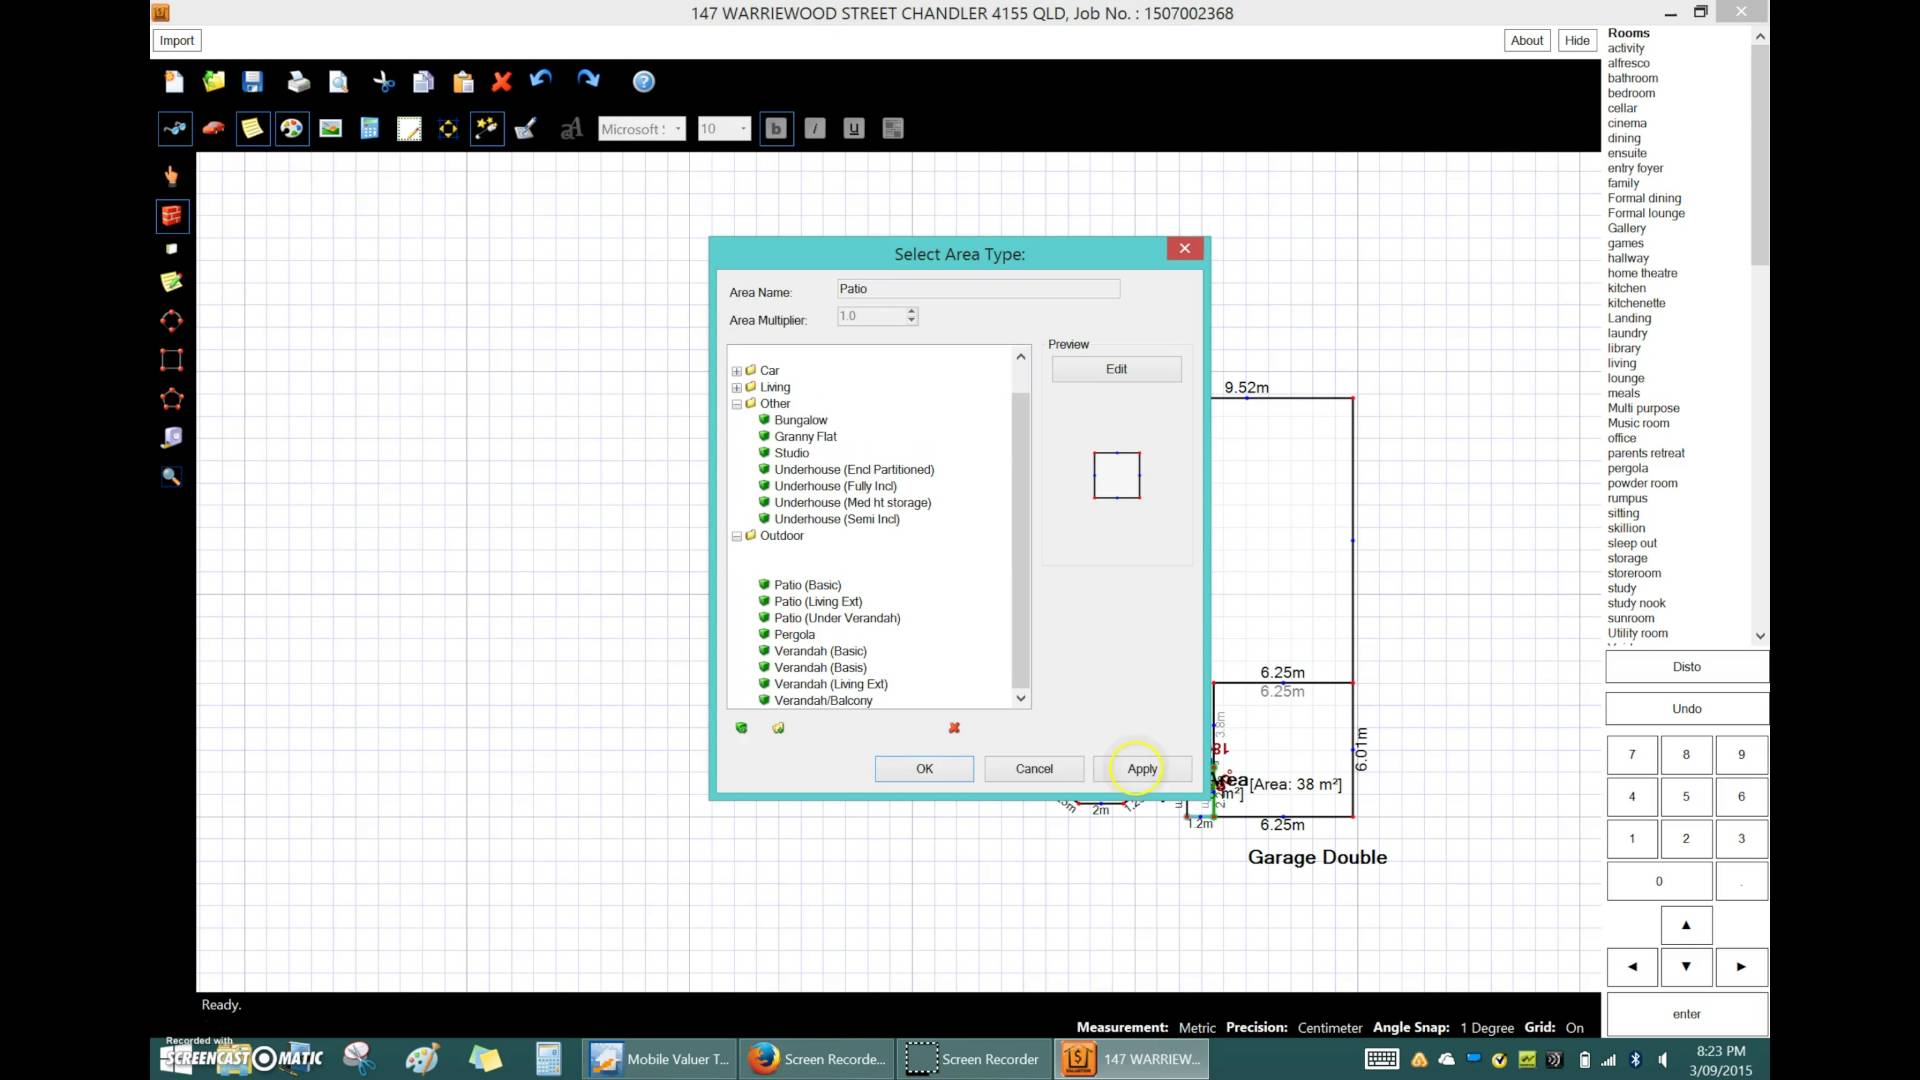Click the blue Redo arrow icon
This screenshot has width=1920, height=1080.
(588, 80)
